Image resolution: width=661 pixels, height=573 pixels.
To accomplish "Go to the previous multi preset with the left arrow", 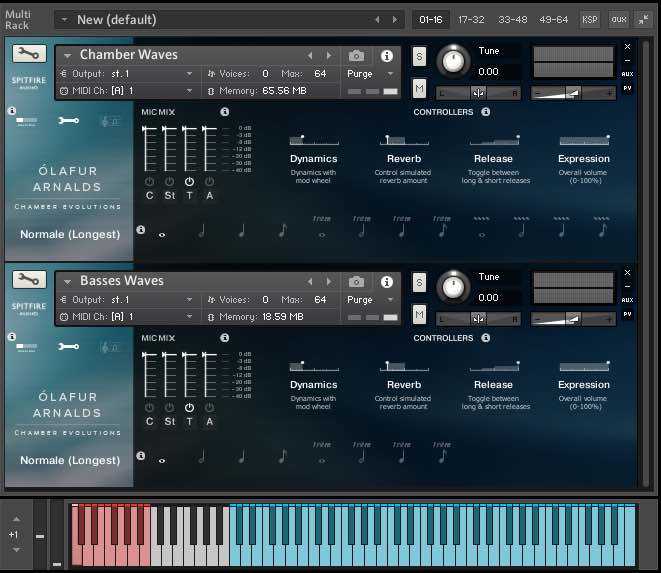I will 377,19.
